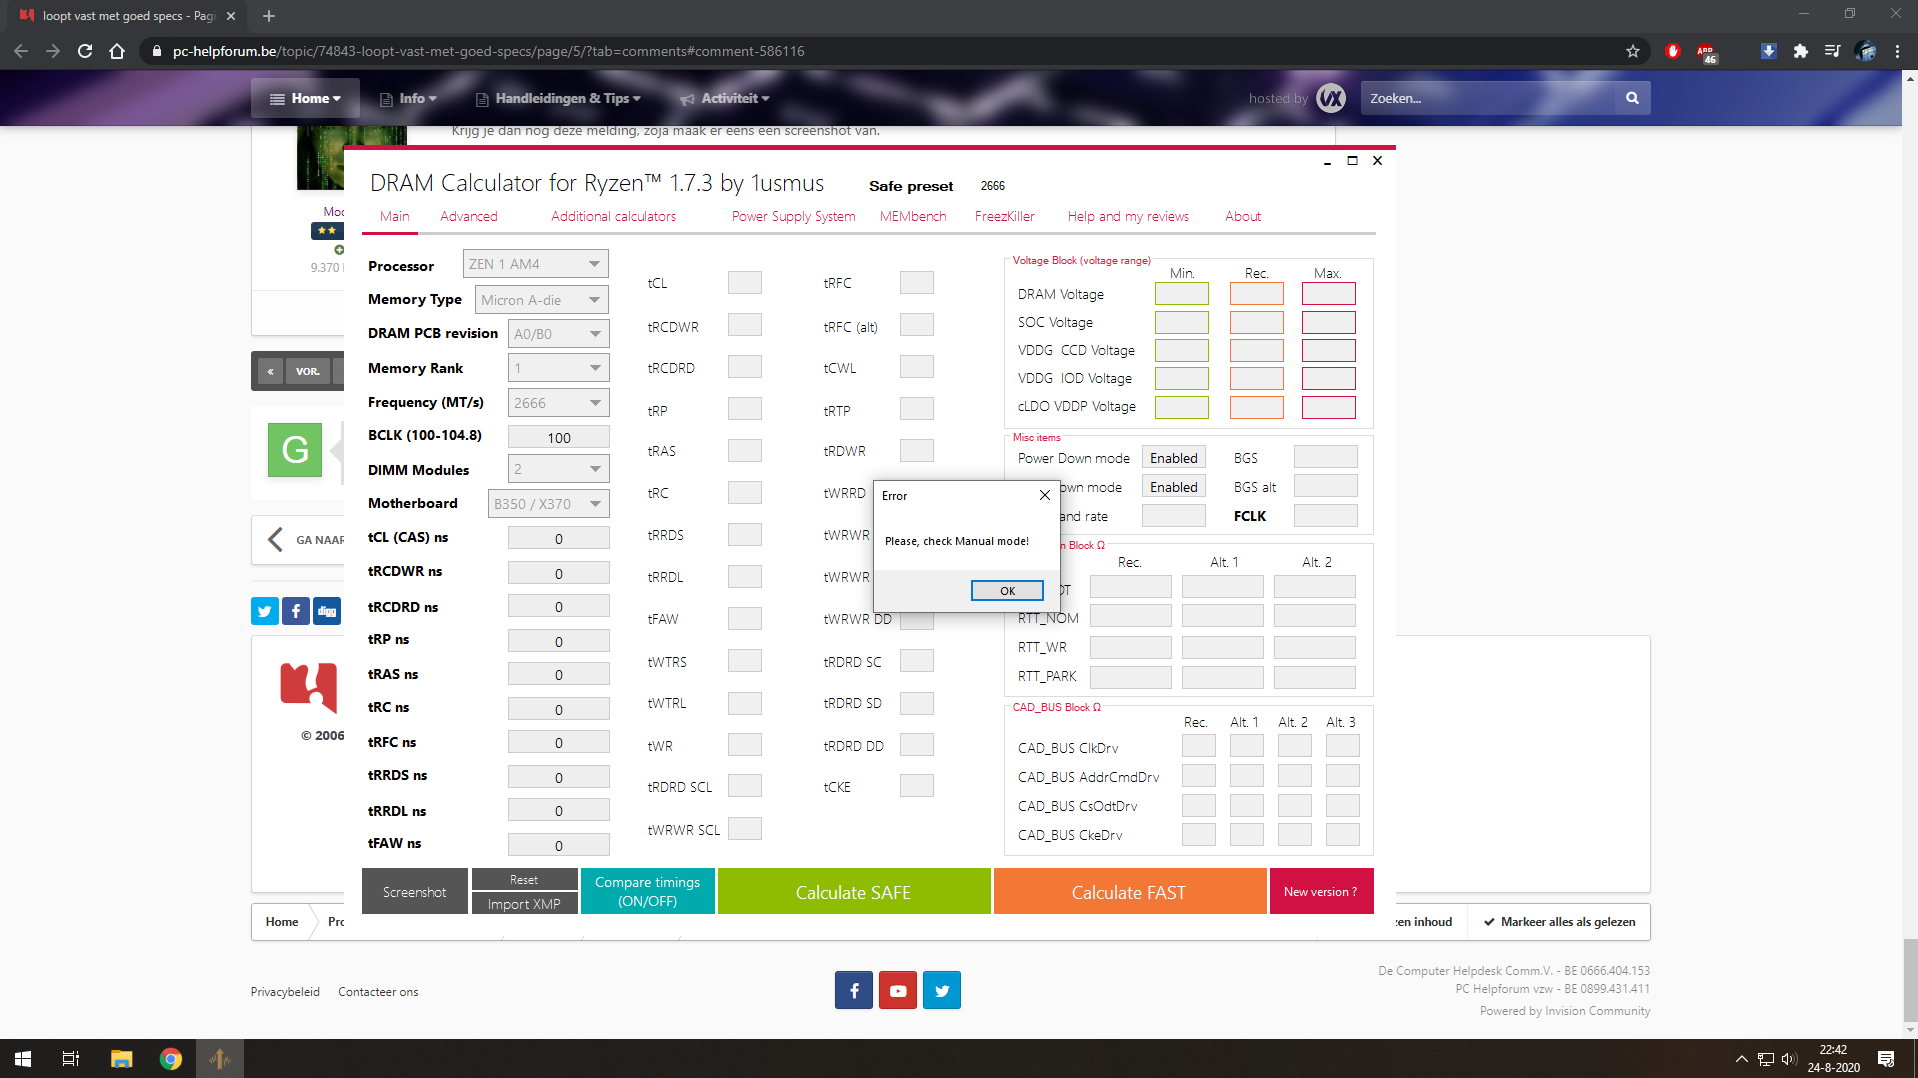Open the About tab

[1243, 216]
